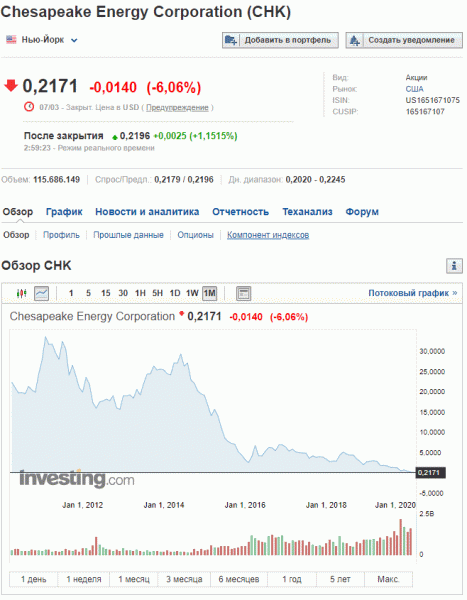The height and width of the screenshot is (600, 467).
Task: Switch chart to candlestick view icon
Action: 21,293
